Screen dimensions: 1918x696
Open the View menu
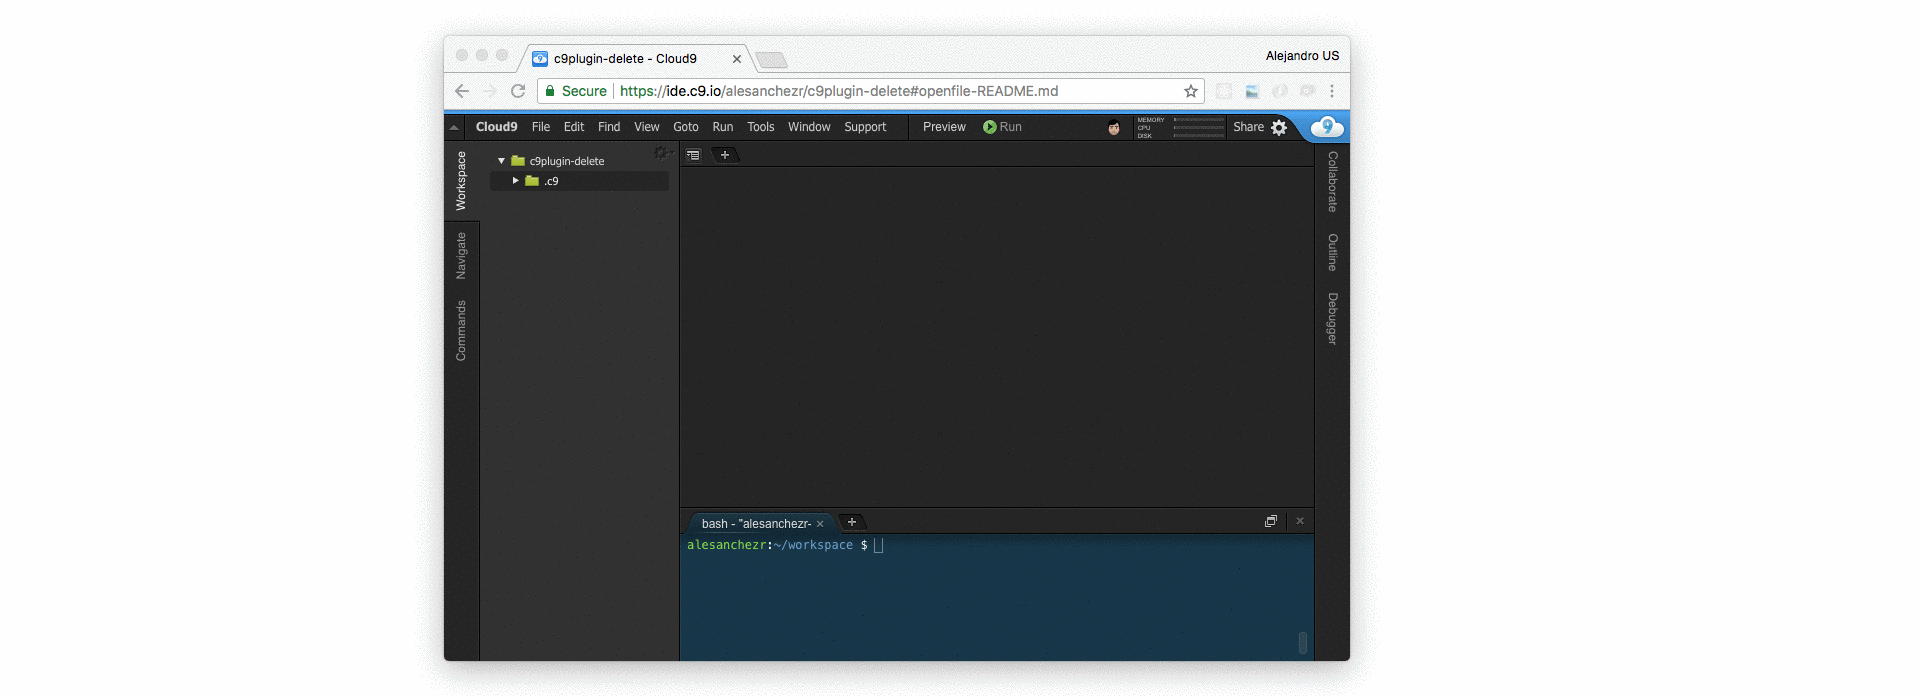click(647, 127)
